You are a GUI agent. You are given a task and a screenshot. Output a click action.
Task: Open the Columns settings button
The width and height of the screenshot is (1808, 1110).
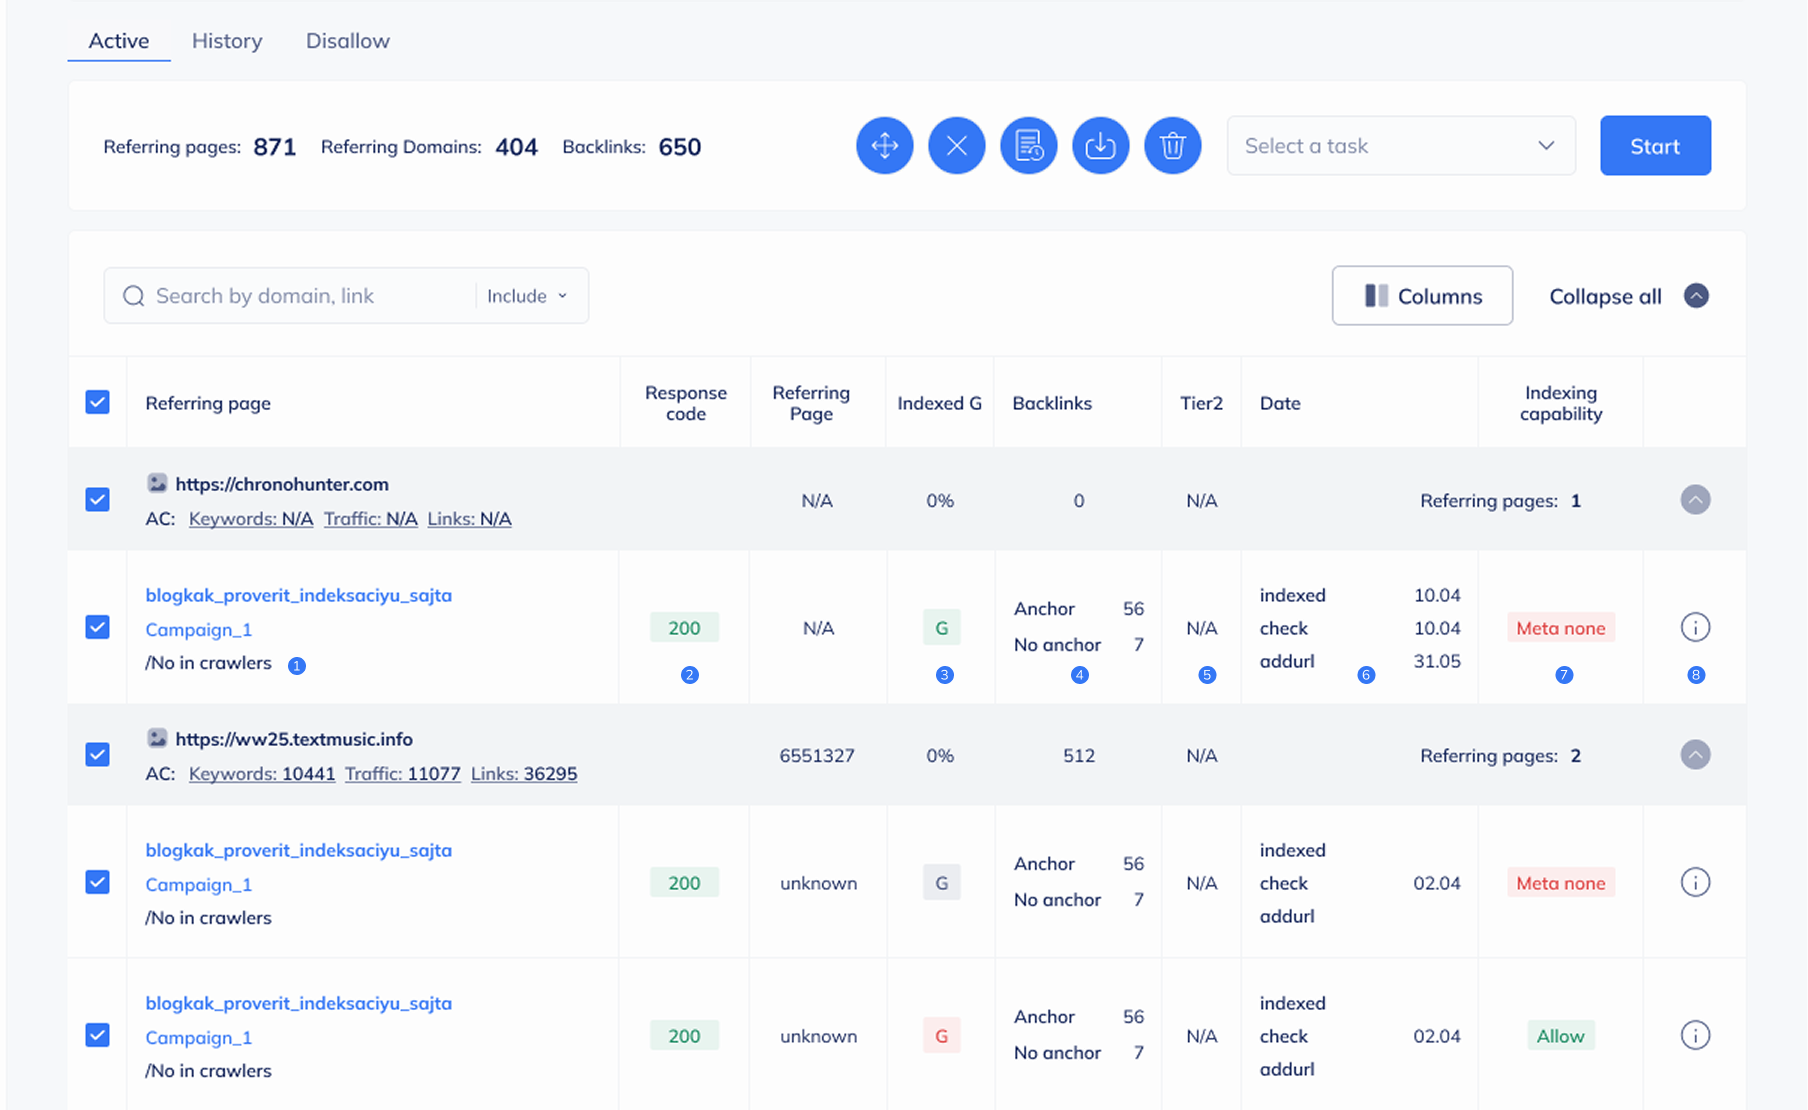coord(1421,296)
